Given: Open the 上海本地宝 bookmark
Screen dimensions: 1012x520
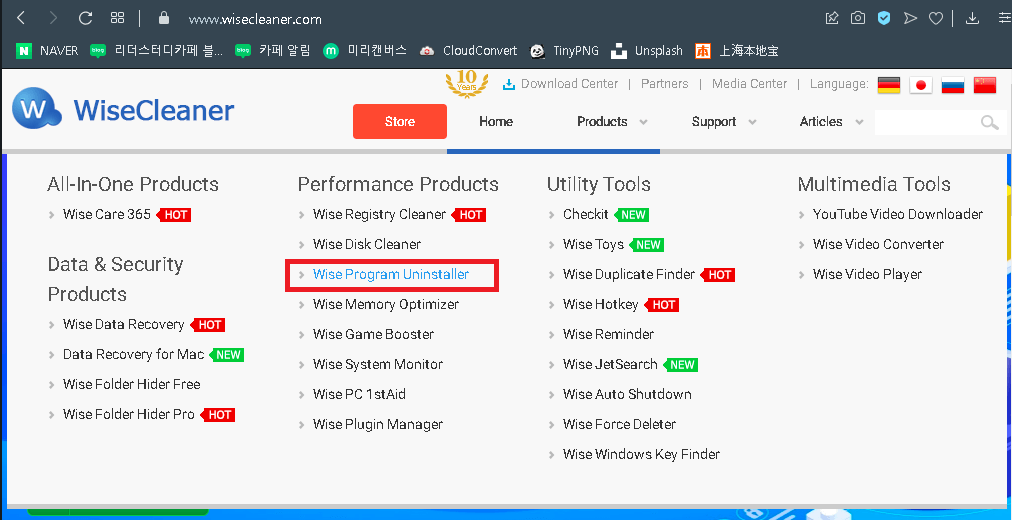Looking at the screenshot, I should [x=736, y=50].
